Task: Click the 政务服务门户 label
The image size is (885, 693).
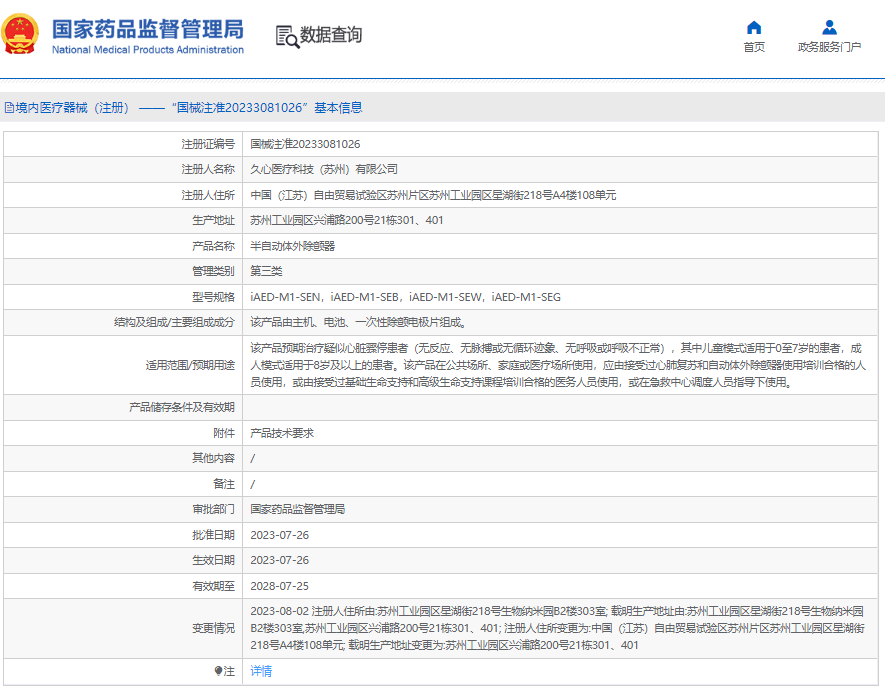Action: click(829, 47)
